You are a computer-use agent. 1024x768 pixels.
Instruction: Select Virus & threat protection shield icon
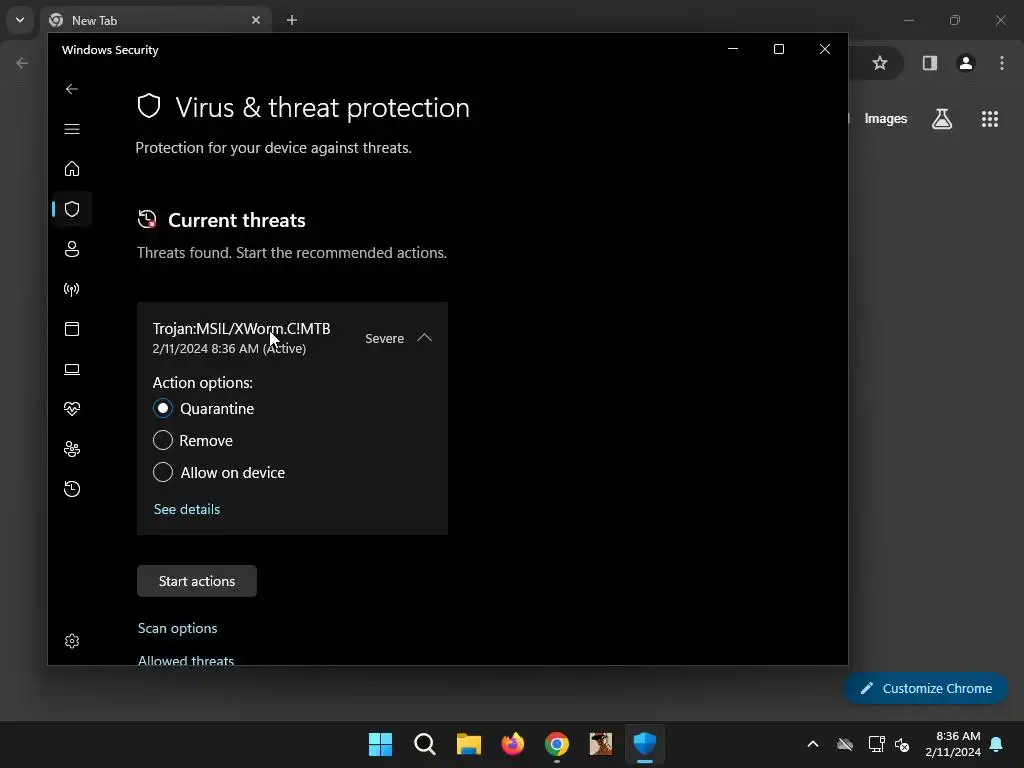72,209
